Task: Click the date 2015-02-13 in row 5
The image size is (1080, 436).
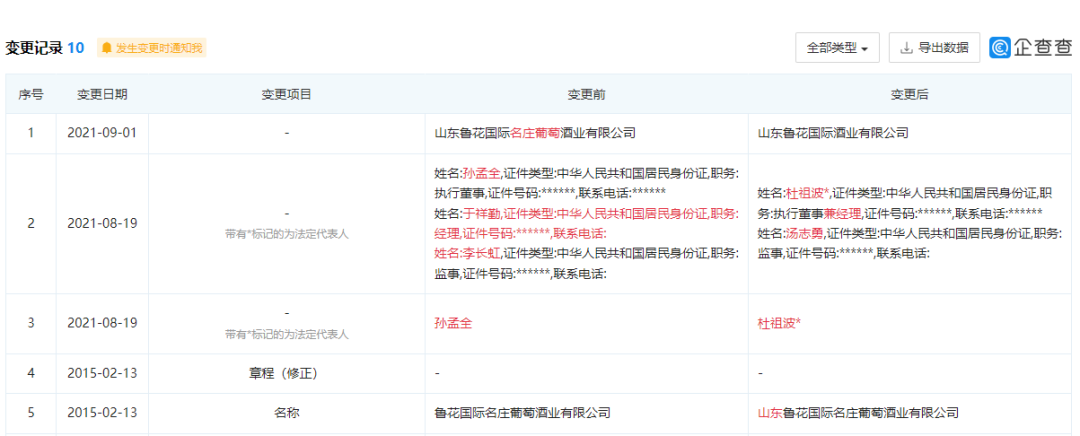Action: click(x=102, y=413)
